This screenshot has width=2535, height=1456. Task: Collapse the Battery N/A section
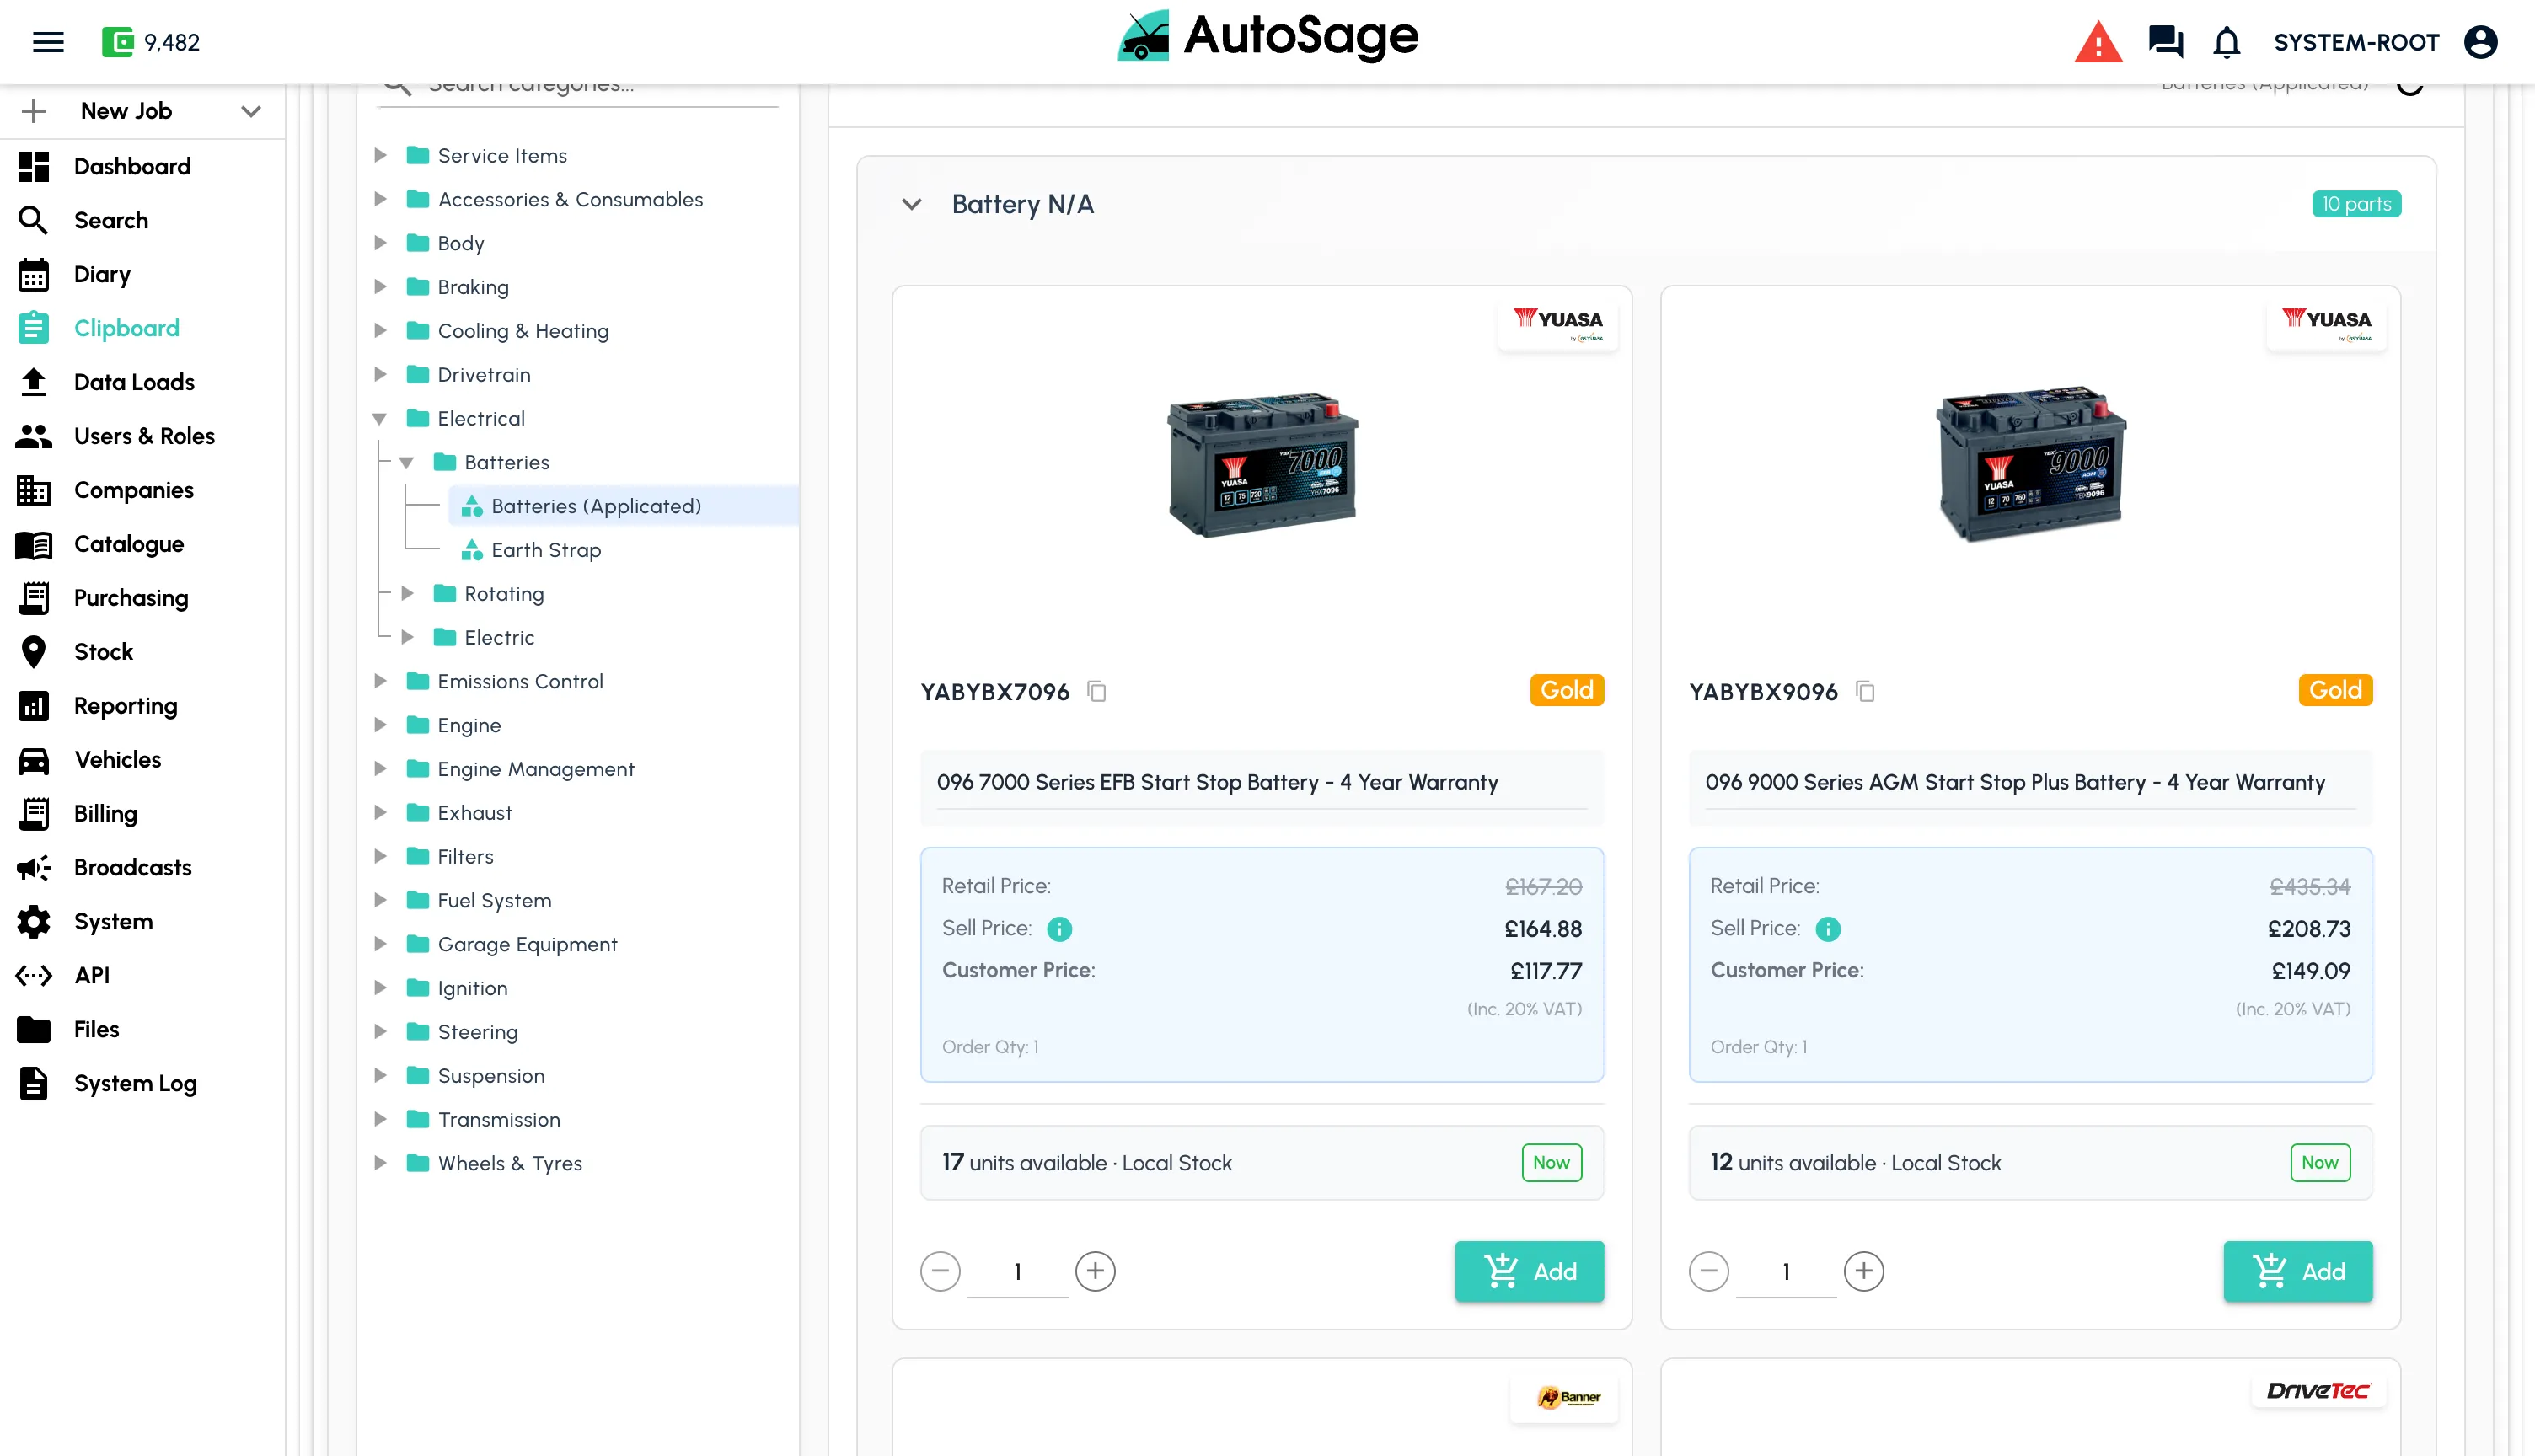(x=911, y=205)
